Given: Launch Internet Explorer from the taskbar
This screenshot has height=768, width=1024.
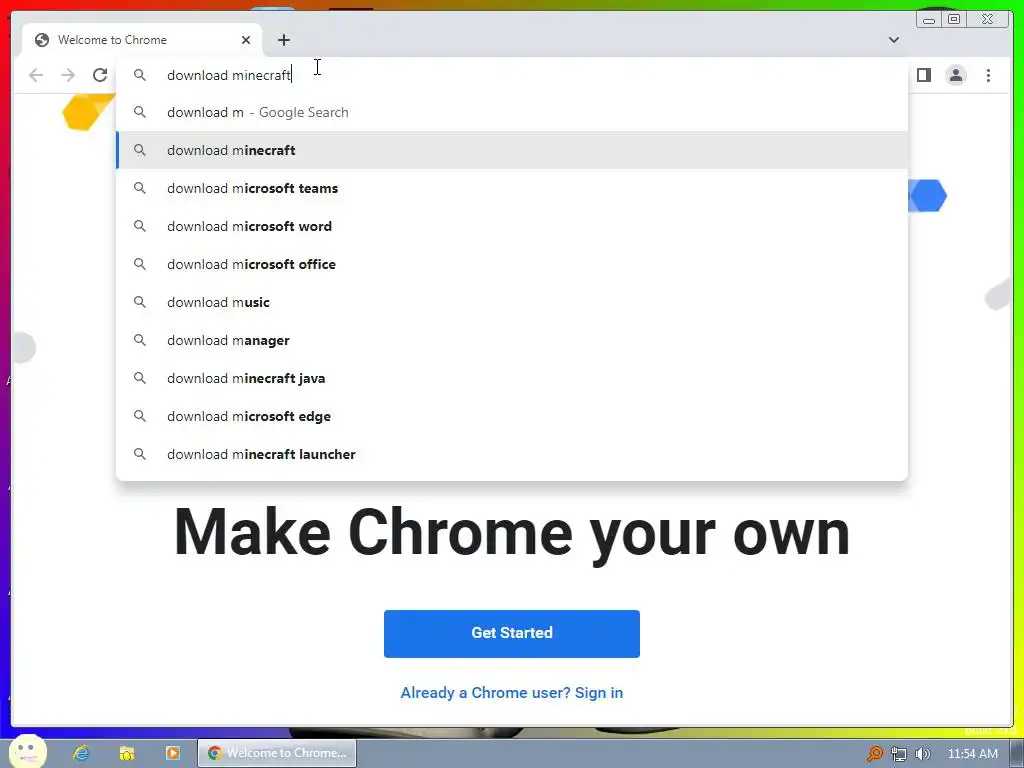Looking at the screenshot, I should point(82,753).
